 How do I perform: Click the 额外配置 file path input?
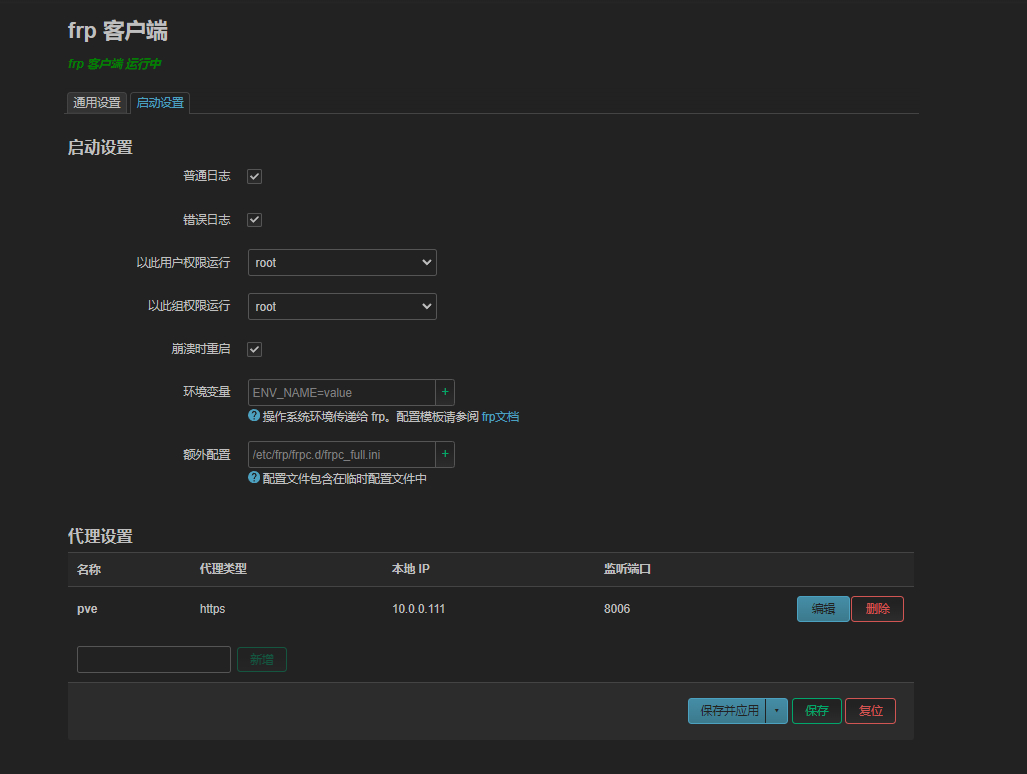pyautogui.click(x=341, y=454)
